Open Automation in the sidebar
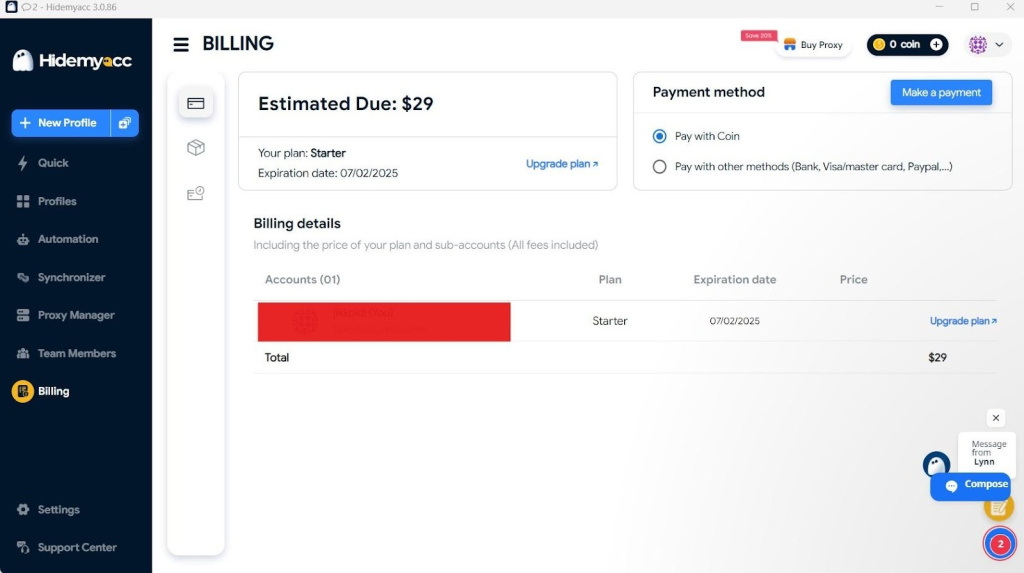Image resolution: width=1024 pixels, height=573 pixels. (x=67, y=239)
